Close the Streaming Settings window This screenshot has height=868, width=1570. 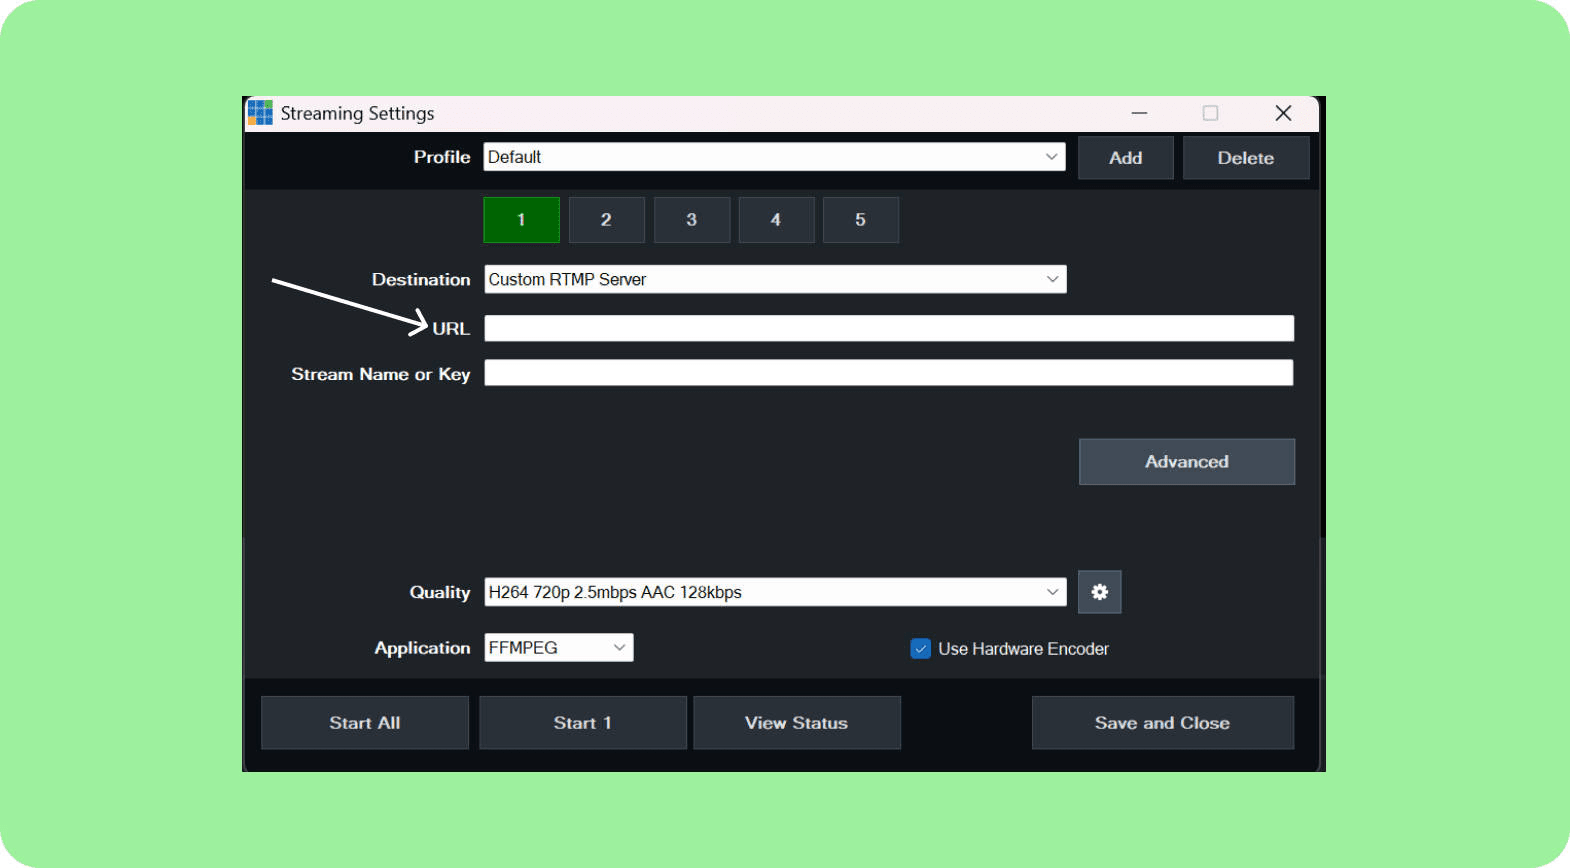[1283, 113]
